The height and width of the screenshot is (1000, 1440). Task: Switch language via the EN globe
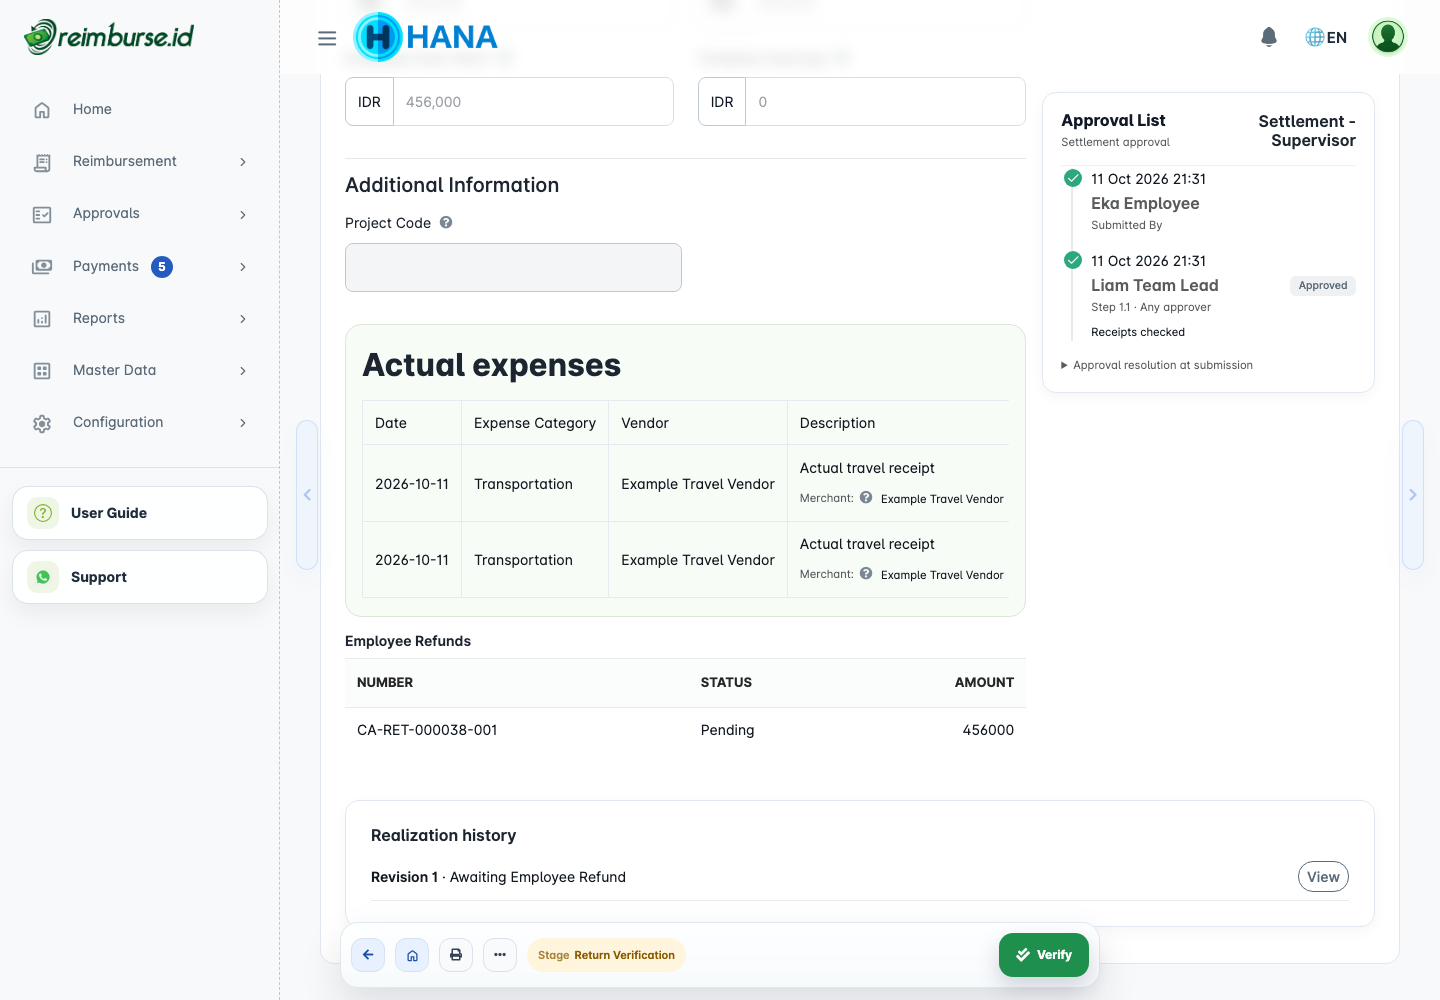(1326, 37)
